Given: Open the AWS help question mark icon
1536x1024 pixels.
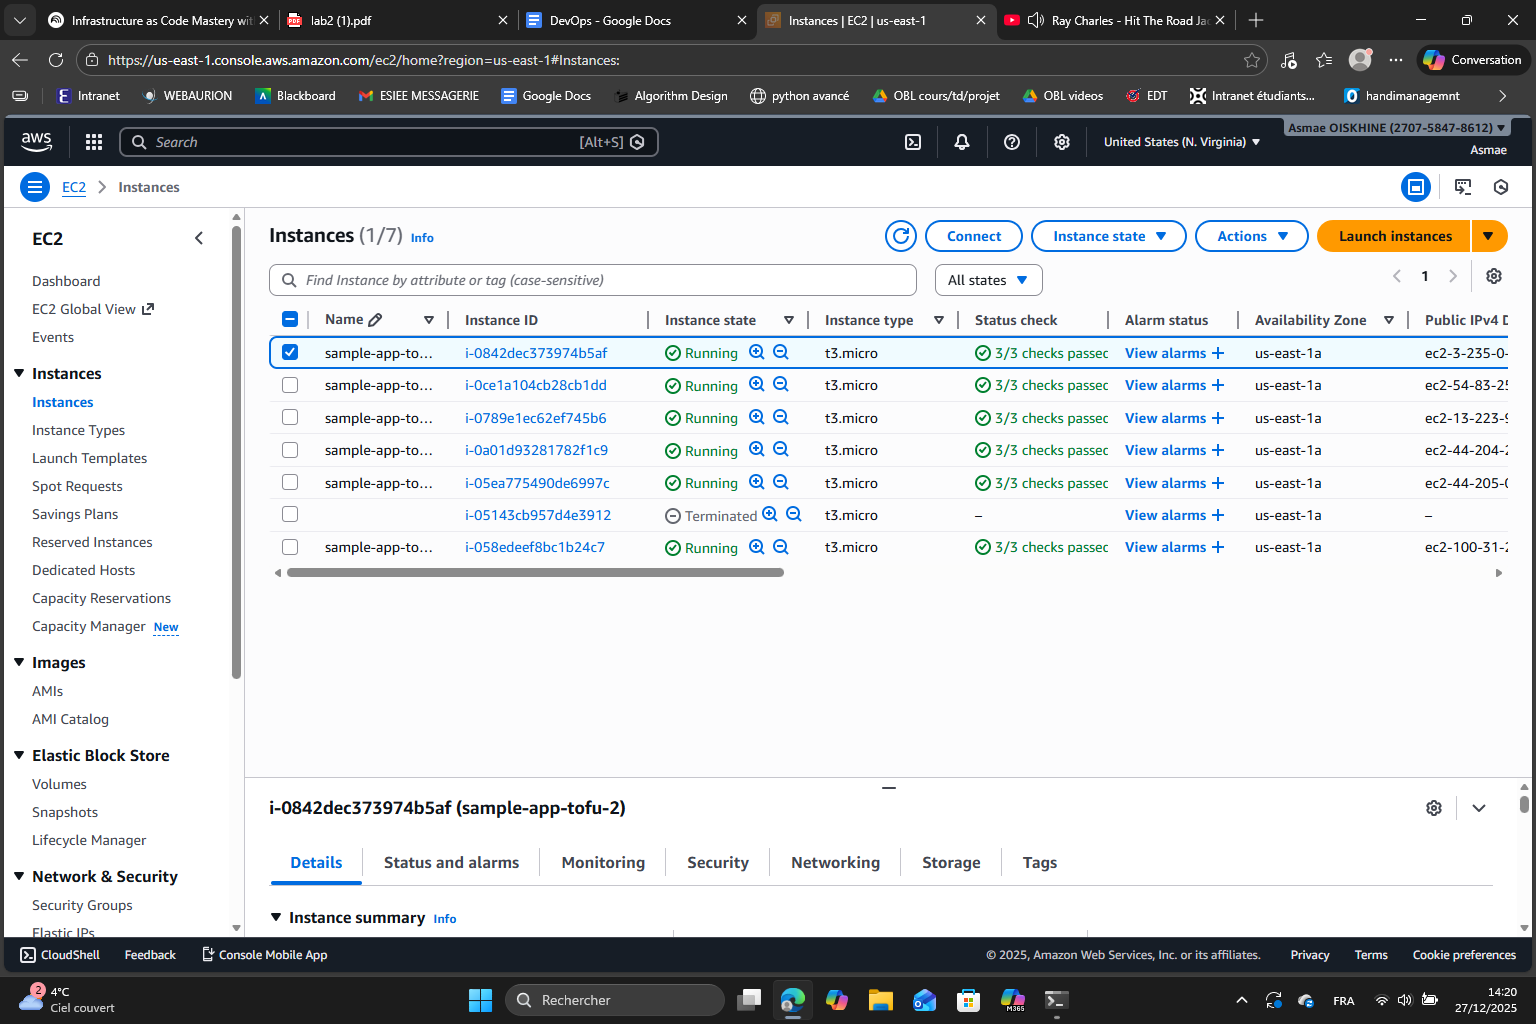Looking at the screenshot, I should point(1011,141).
